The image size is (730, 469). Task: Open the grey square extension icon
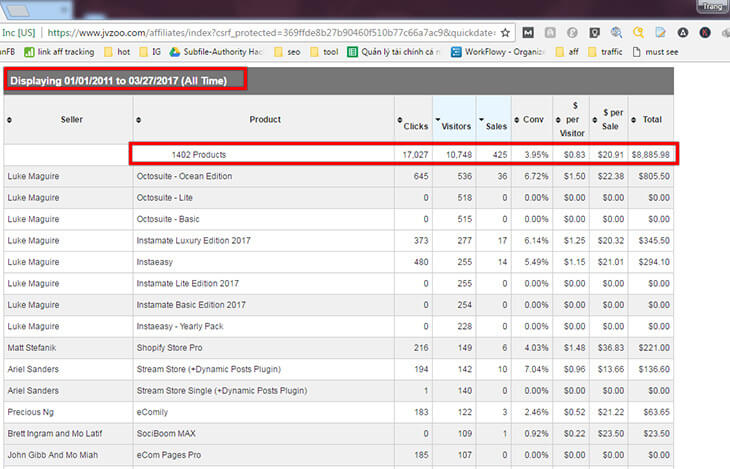(x=550, y=33)
